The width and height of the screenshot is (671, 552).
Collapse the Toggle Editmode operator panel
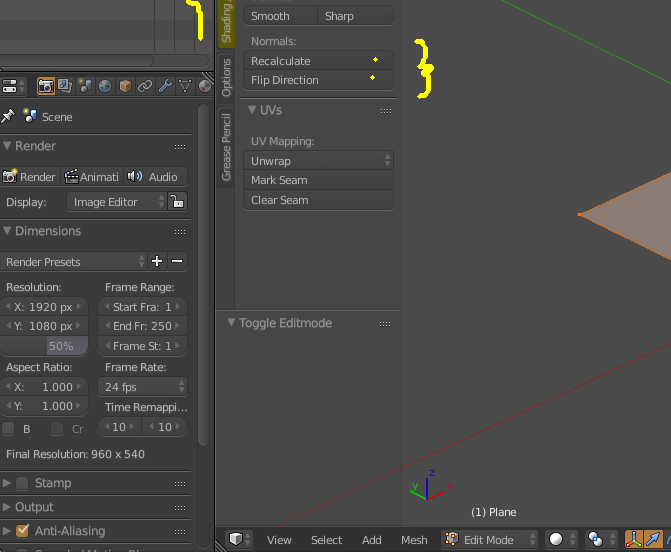click(232, 323)
